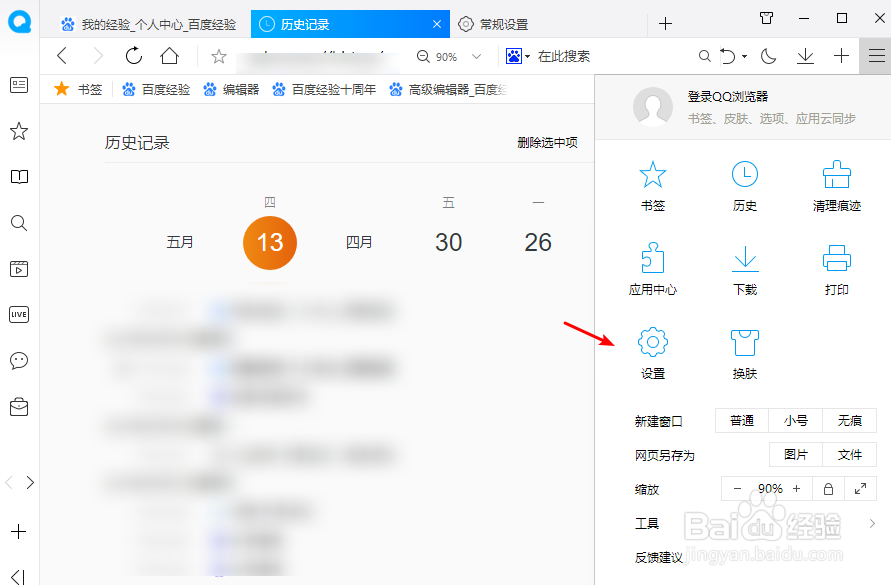Click + to increase page zoom
The height and width of the screenshot is (585, 891).
795,489
